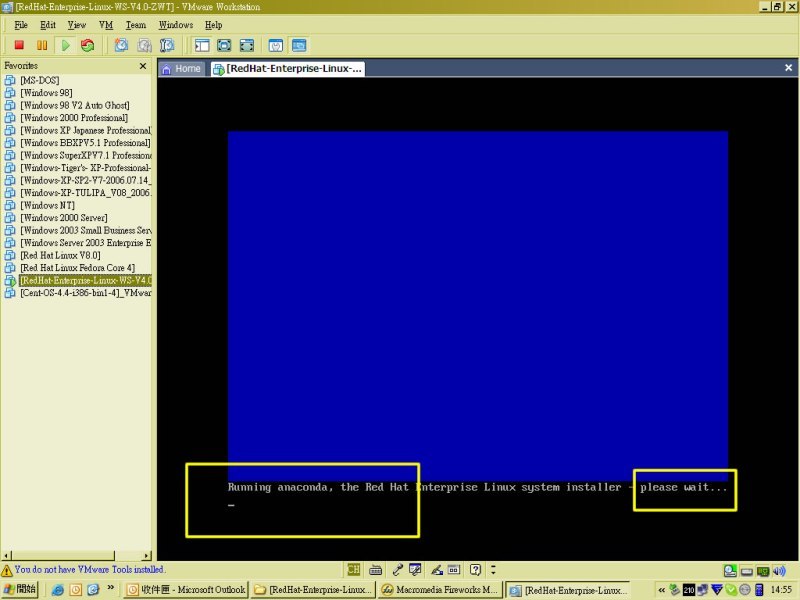Click the VMware sound speaker status icon

[779, 571]
